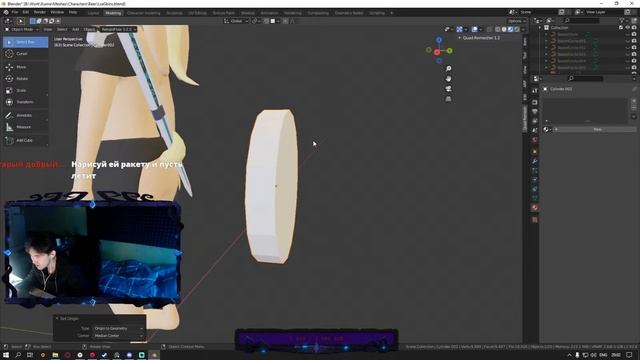Select the Select Box tool
This screenshot has height=360, width=640.
25,42
